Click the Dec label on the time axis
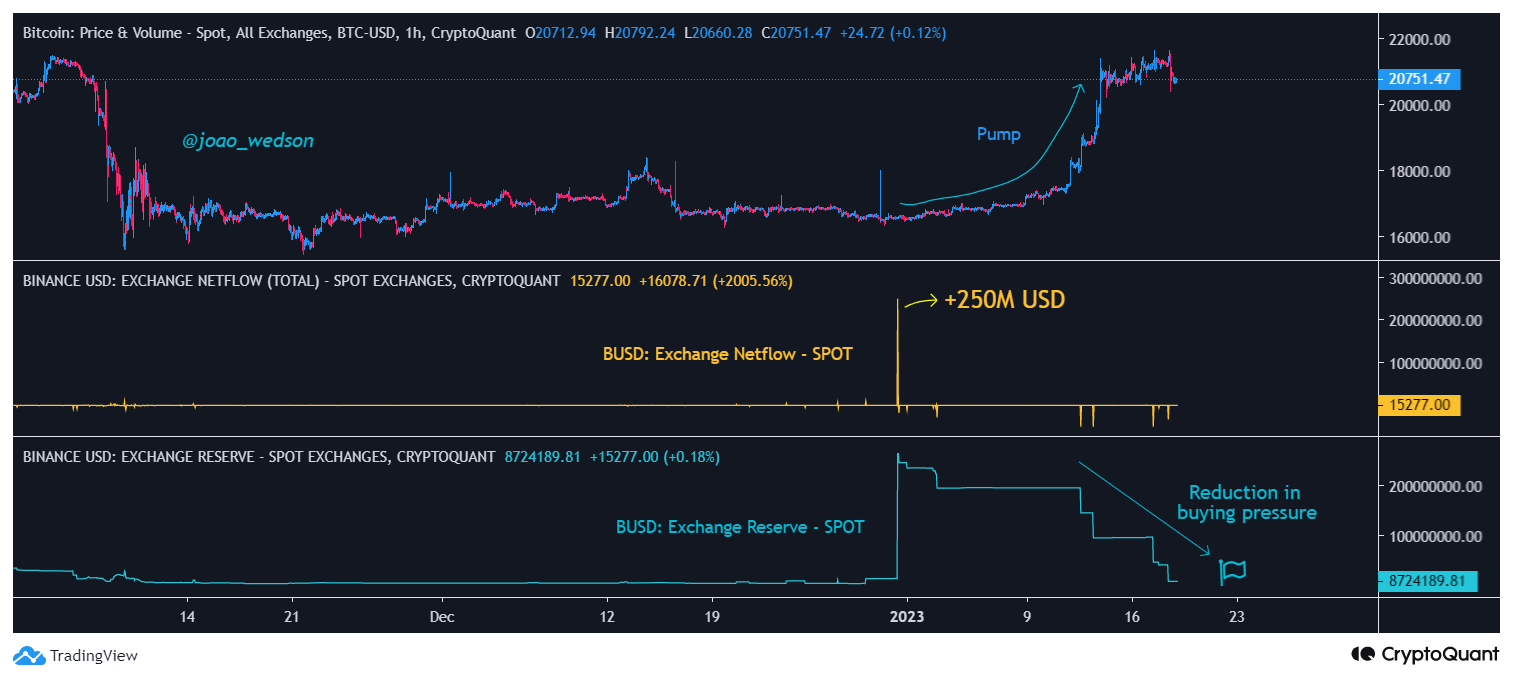Screen dimensions: 1513x677 pyautogui.click(x=441, y=617)
